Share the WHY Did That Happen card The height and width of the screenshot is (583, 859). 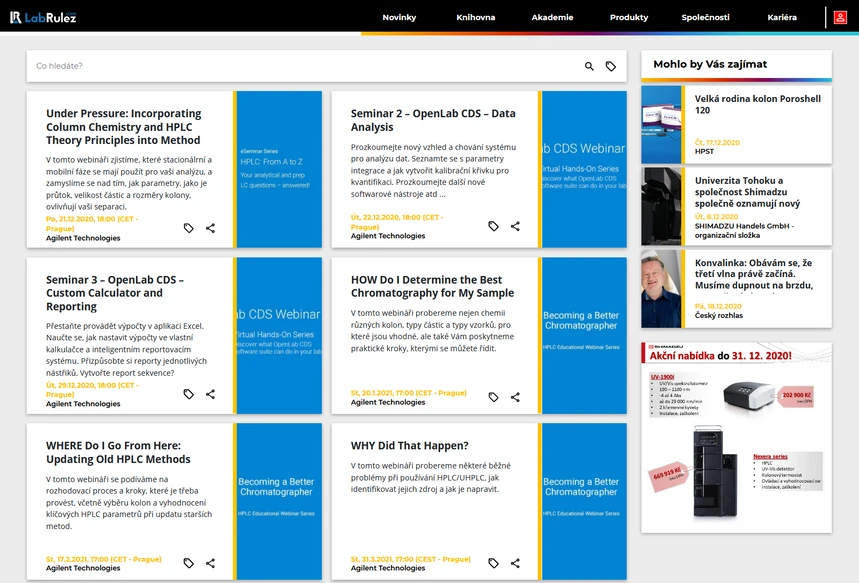click(x=515, y=563)
